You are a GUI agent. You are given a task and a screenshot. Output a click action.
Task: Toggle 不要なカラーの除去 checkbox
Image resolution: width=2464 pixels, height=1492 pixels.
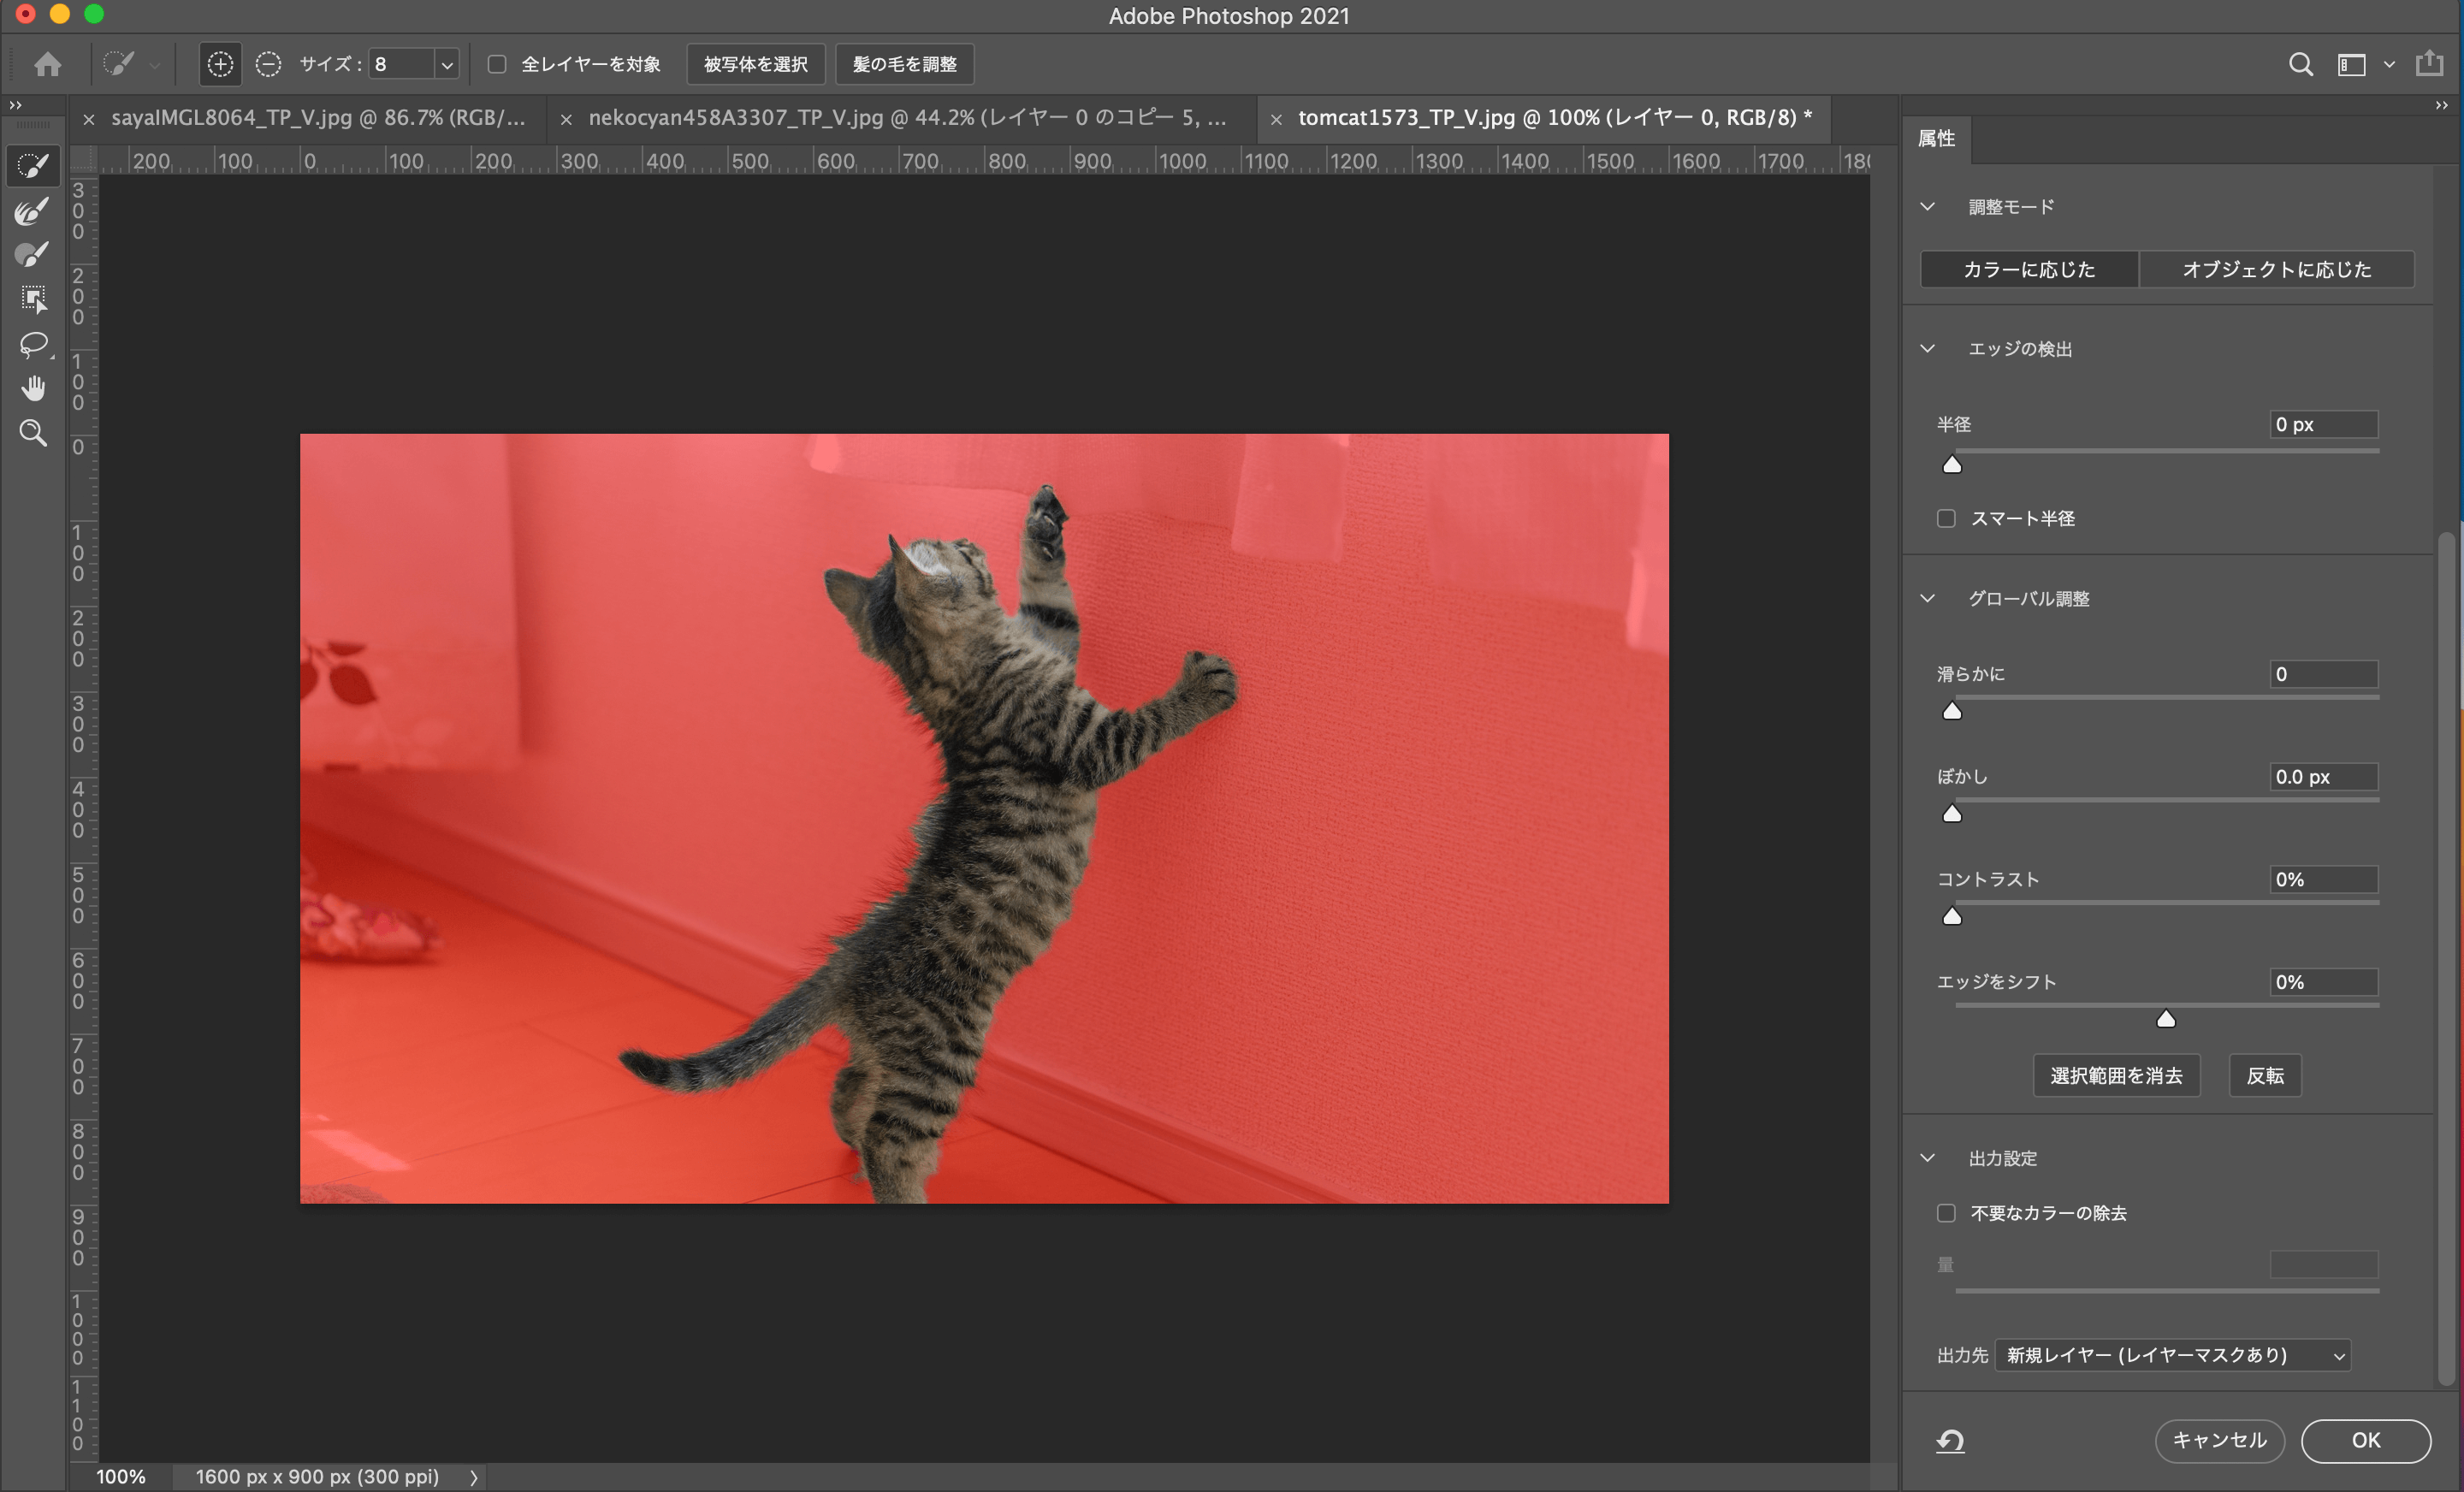coord(1946,1212)
